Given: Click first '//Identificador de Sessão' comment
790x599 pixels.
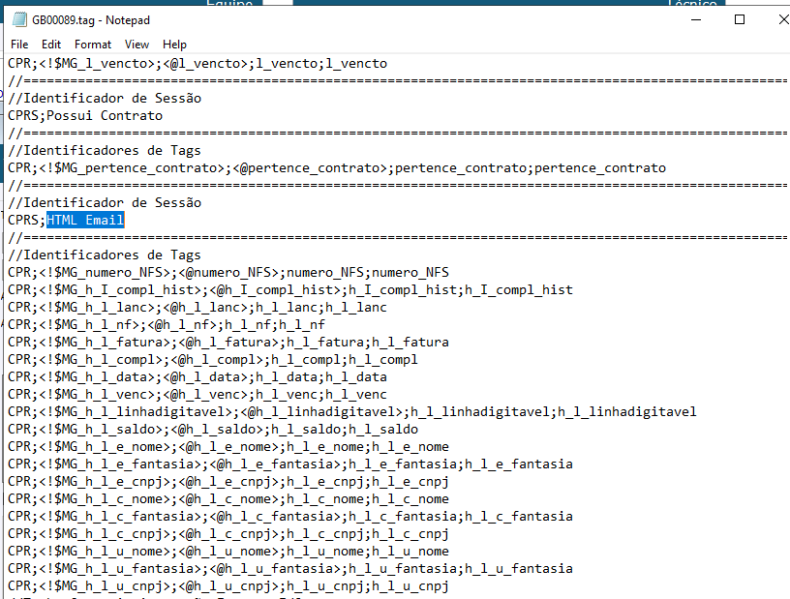Looking at the screenshot, I should click(105, 98).
